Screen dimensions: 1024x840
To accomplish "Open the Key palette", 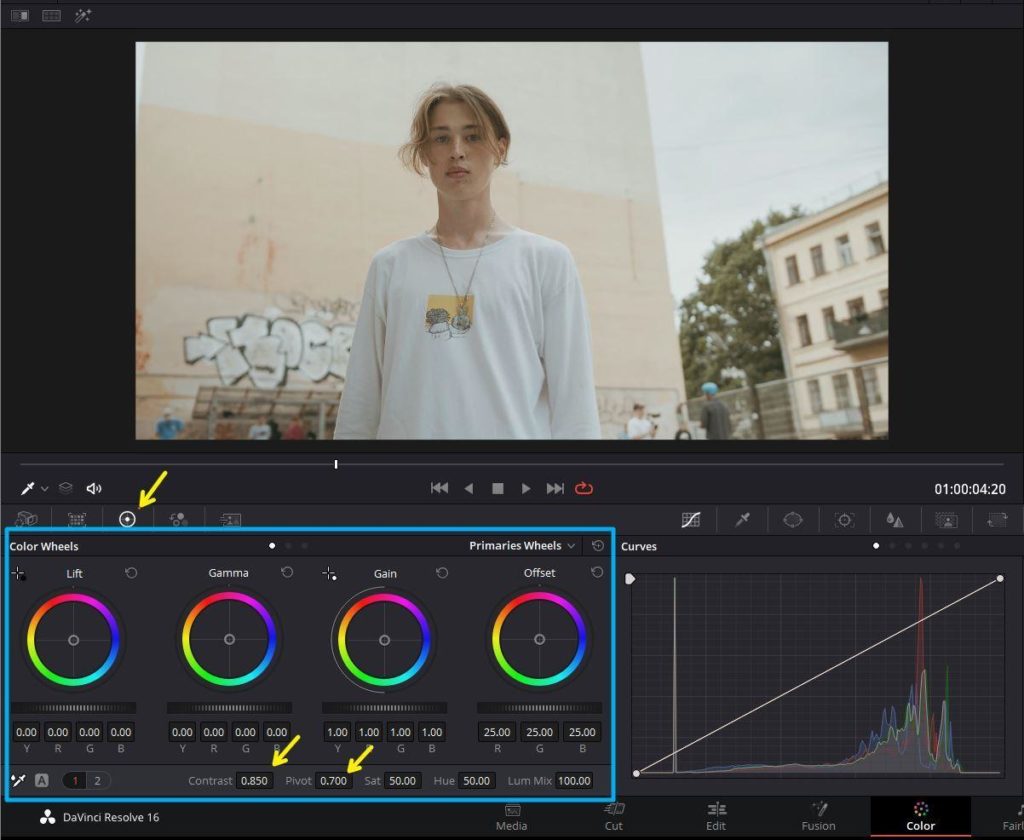I will [946, 520].
